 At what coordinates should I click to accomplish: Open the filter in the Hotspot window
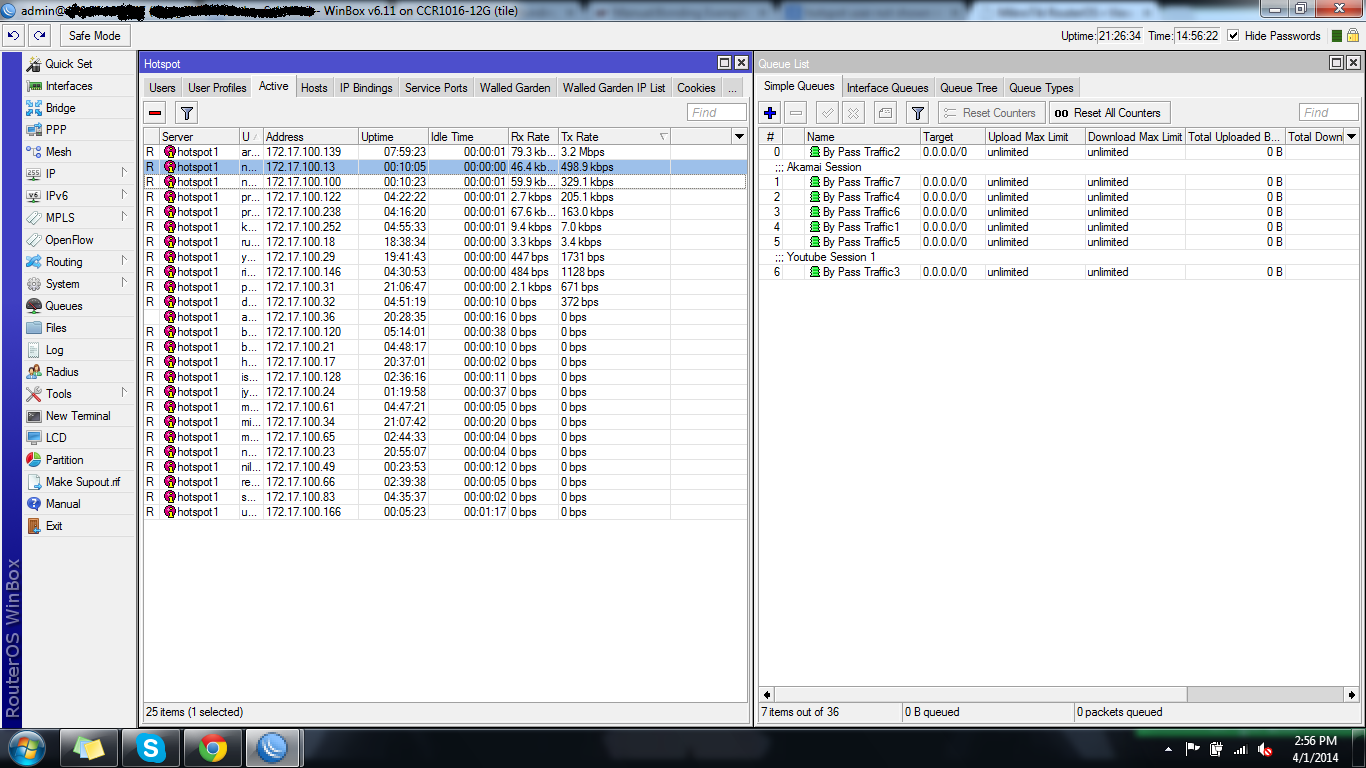pyautogui.click(x=187, y=113)
